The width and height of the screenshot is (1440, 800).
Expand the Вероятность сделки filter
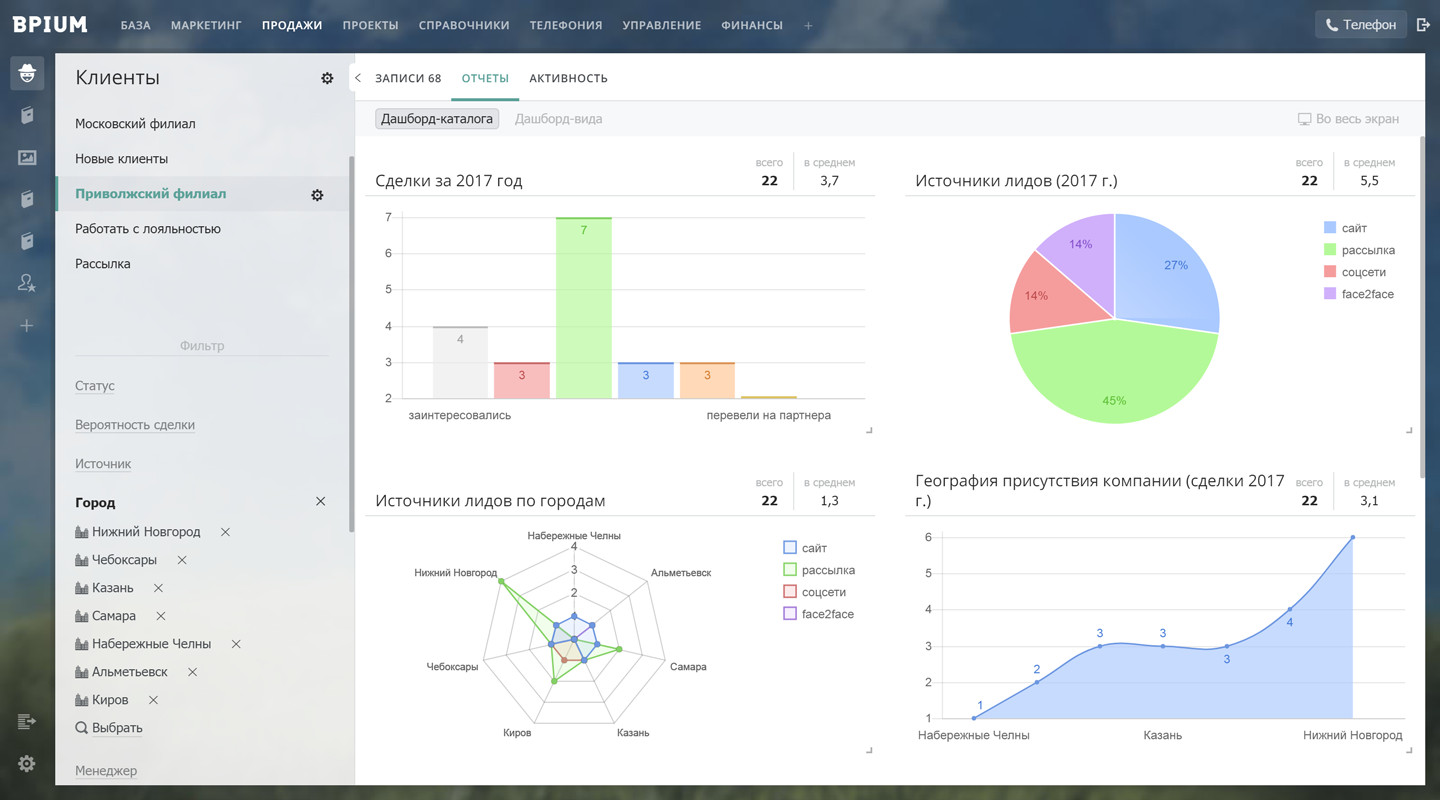coord(135,425)
